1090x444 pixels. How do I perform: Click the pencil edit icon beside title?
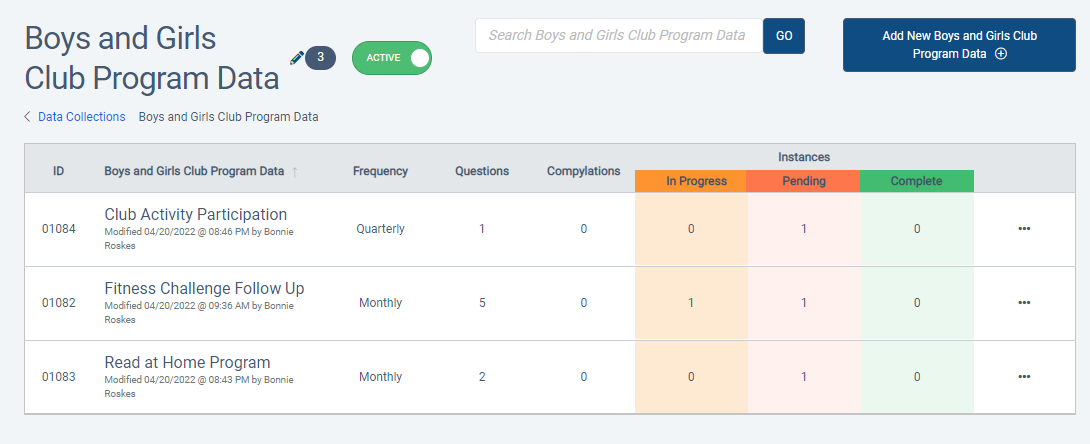296,58
